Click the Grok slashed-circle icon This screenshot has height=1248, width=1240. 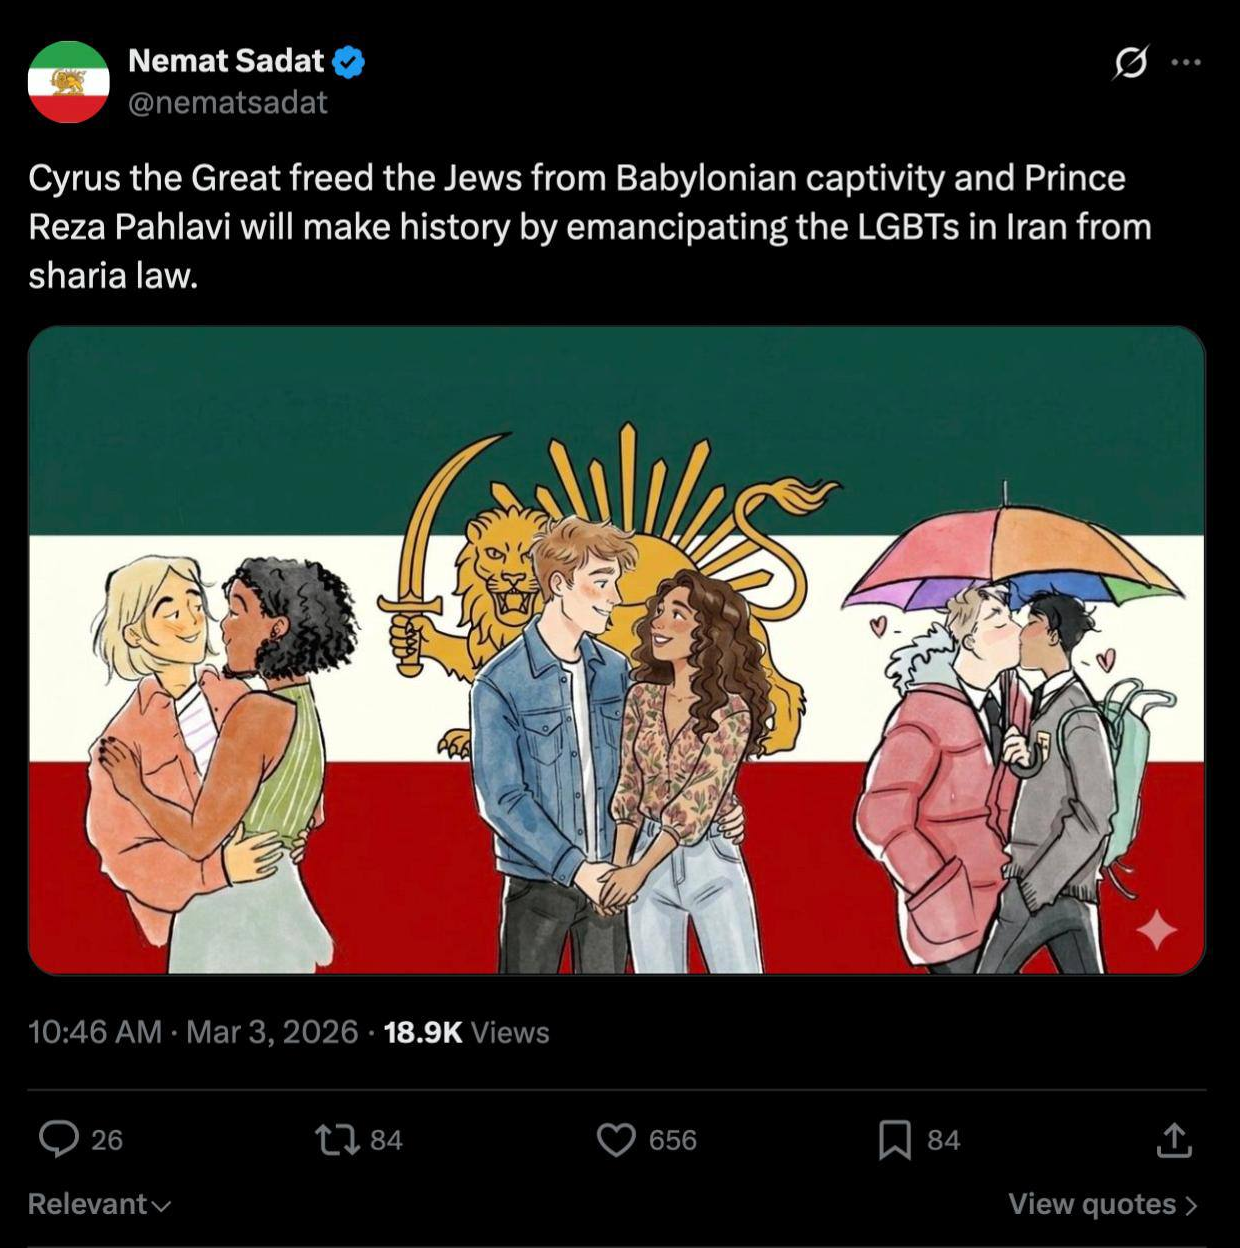tap(1130, 63)
